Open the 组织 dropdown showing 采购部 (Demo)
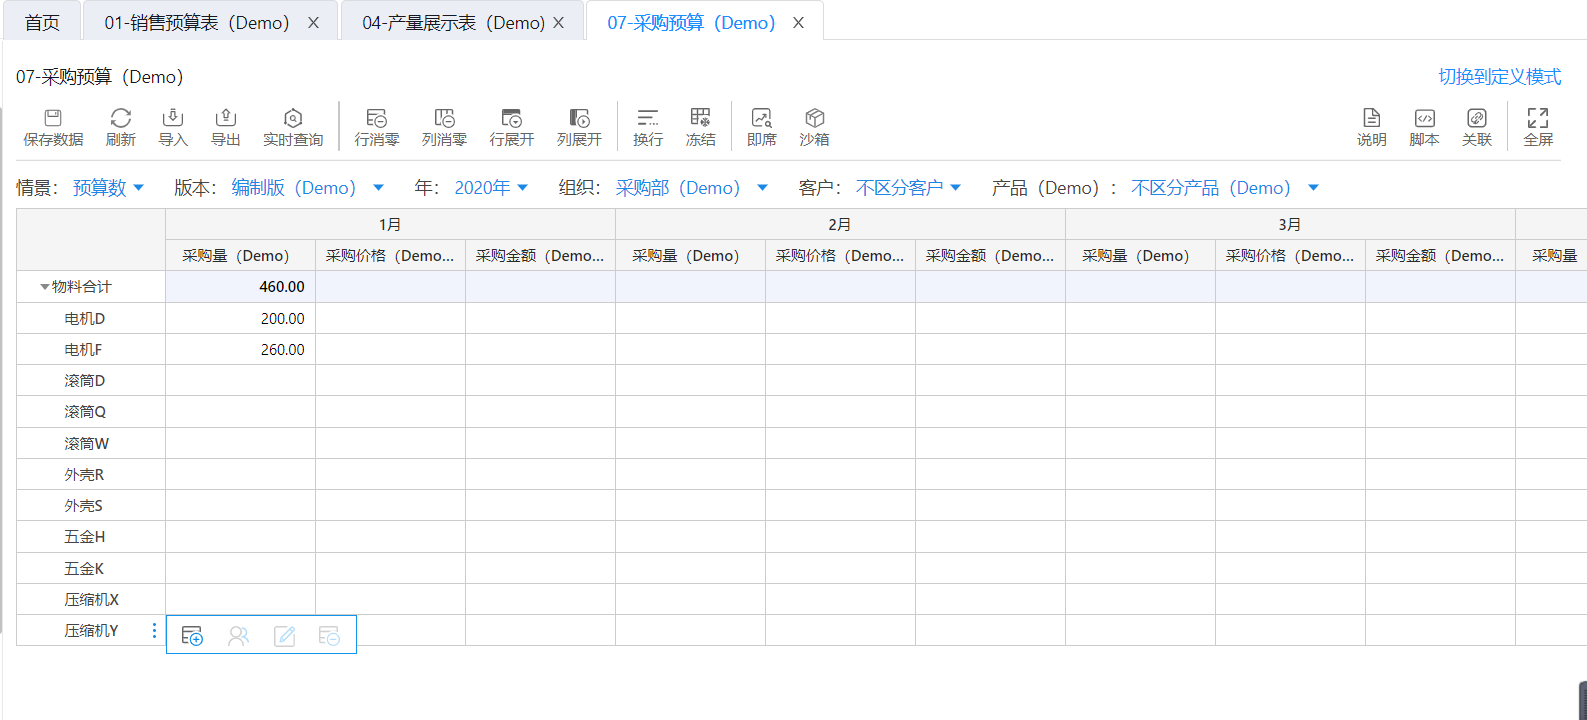 coord(691,188)
